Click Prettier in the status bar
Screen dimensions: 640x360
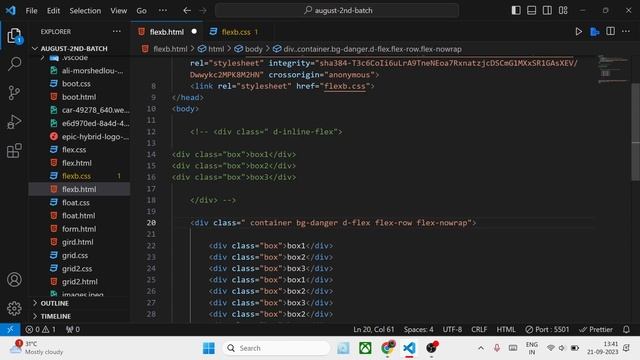(x=596, y=329)
